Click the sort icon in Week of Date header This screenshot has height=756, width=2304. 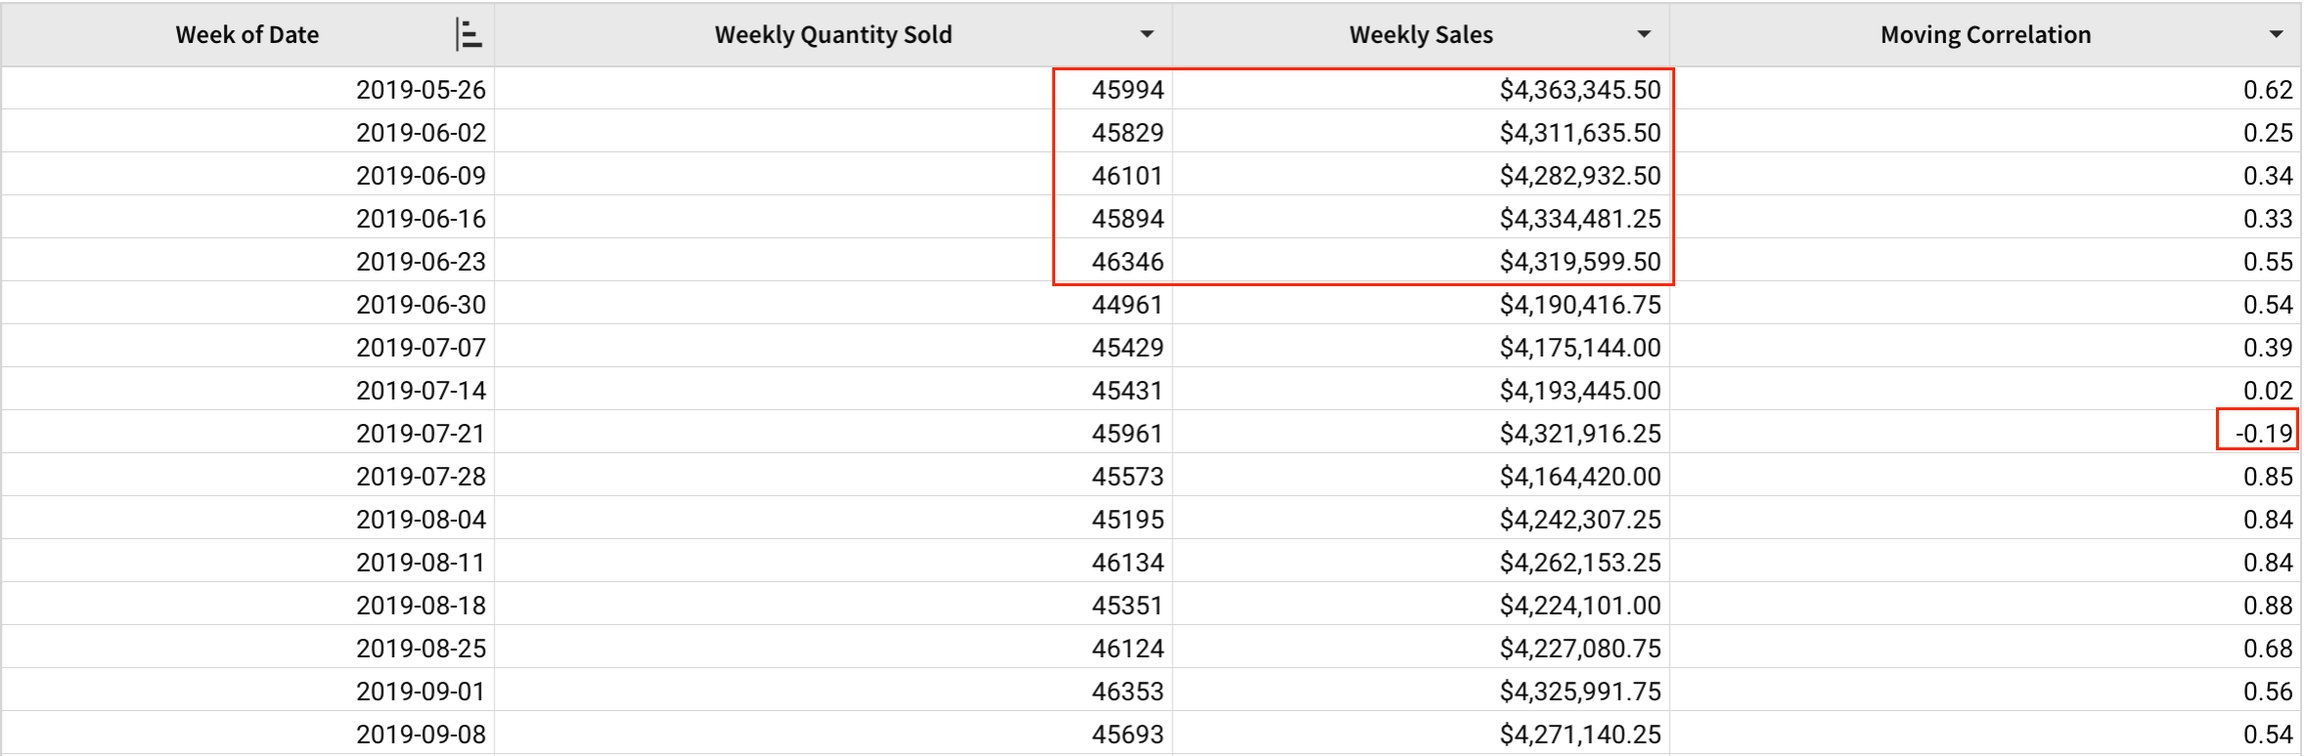[x=468, y=35]
